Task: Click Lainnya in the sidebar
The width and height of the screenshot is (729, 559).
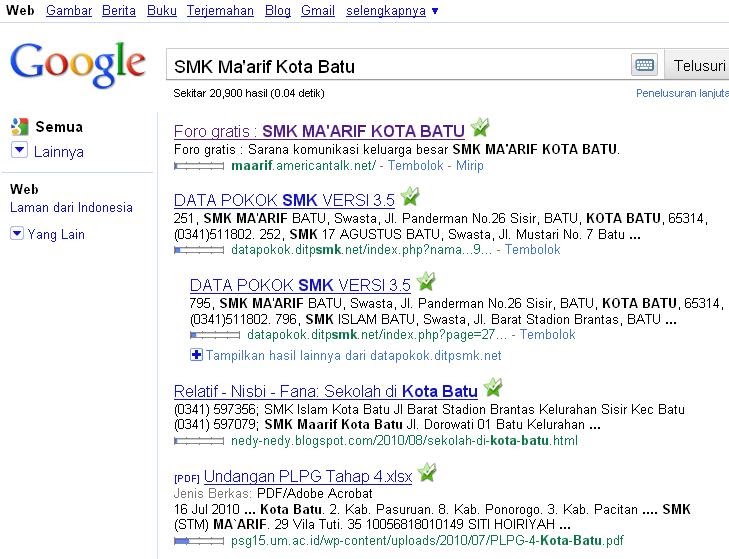Action: pyautogui.click(x=59, y=152)
